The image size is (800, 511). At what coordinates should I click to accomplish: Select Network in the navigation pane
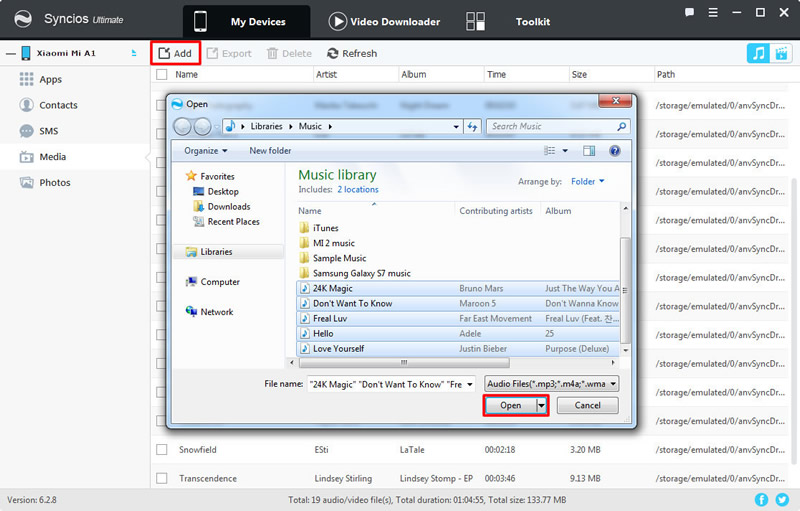tap(216, 312)
